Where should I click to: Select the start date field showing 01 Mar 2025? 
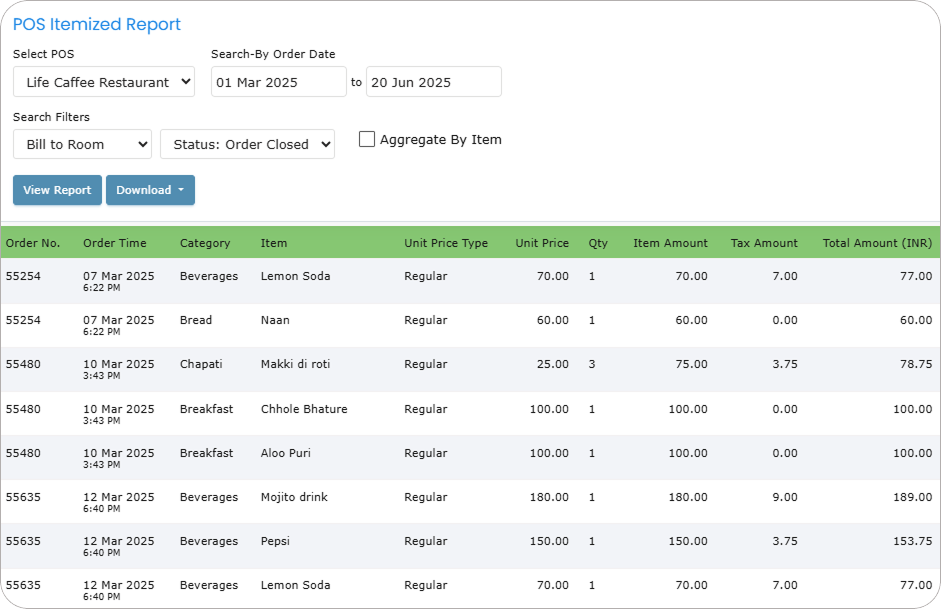[x=278, y=81]
